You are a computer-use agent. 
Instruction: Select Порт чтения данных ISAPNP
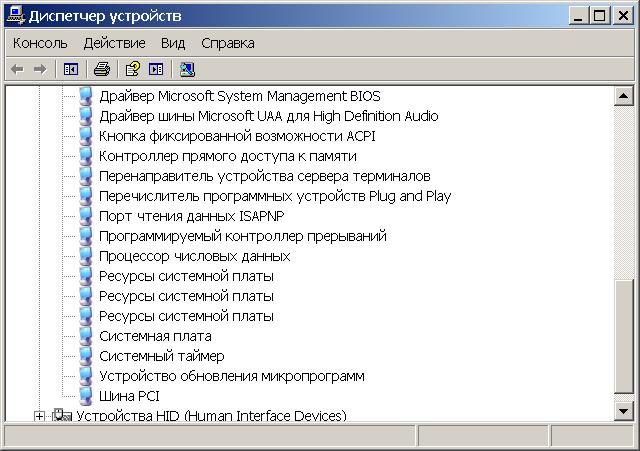pyautogui.click(x=191, y=216)
